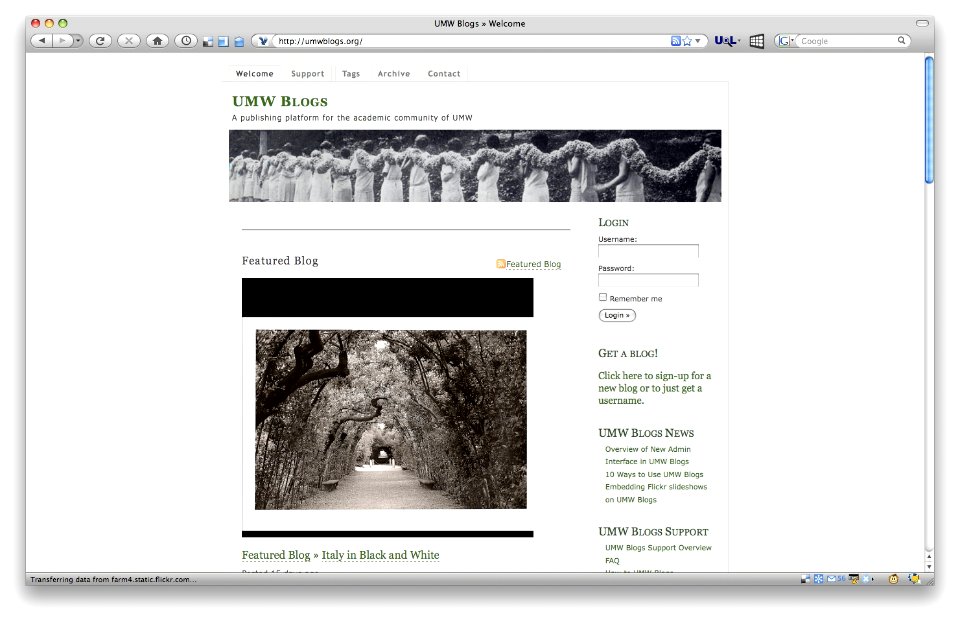Click the header banner photo of women
The height and width of the screenshot is (621, 960).
pos(475,165)
